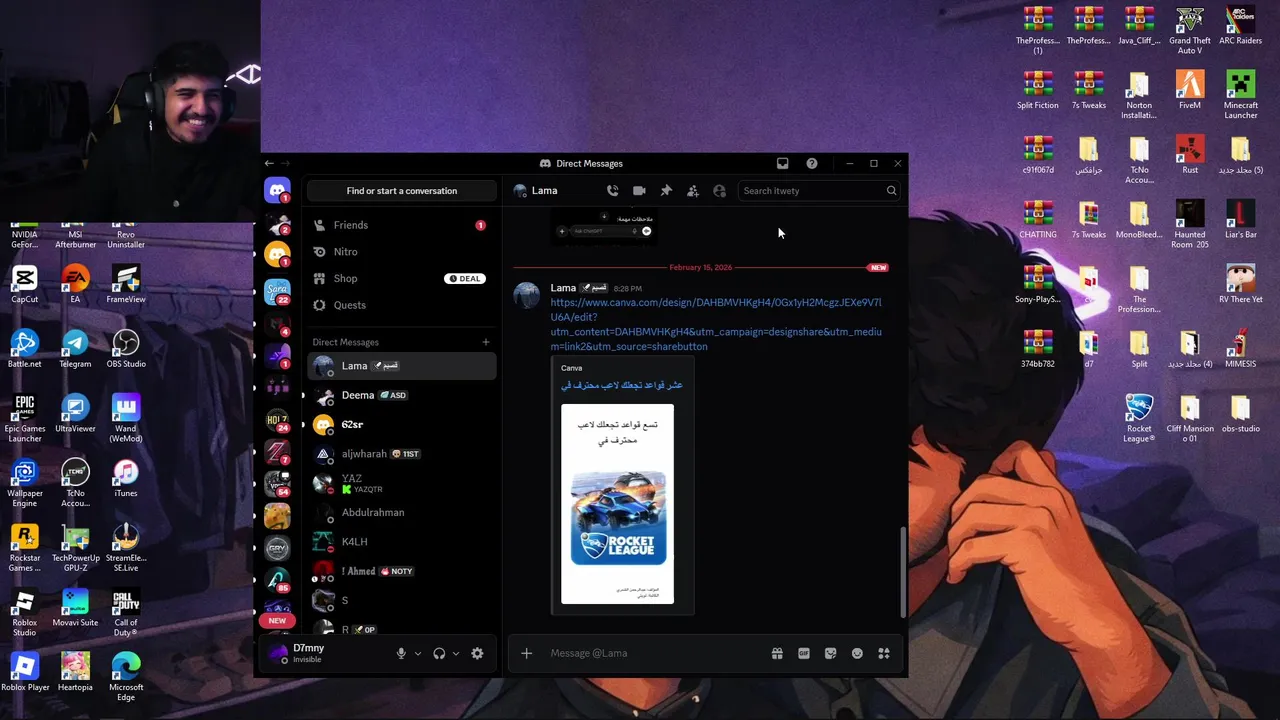Open the red Z server icon
The image size is (1280, 720).
(277, 452)
